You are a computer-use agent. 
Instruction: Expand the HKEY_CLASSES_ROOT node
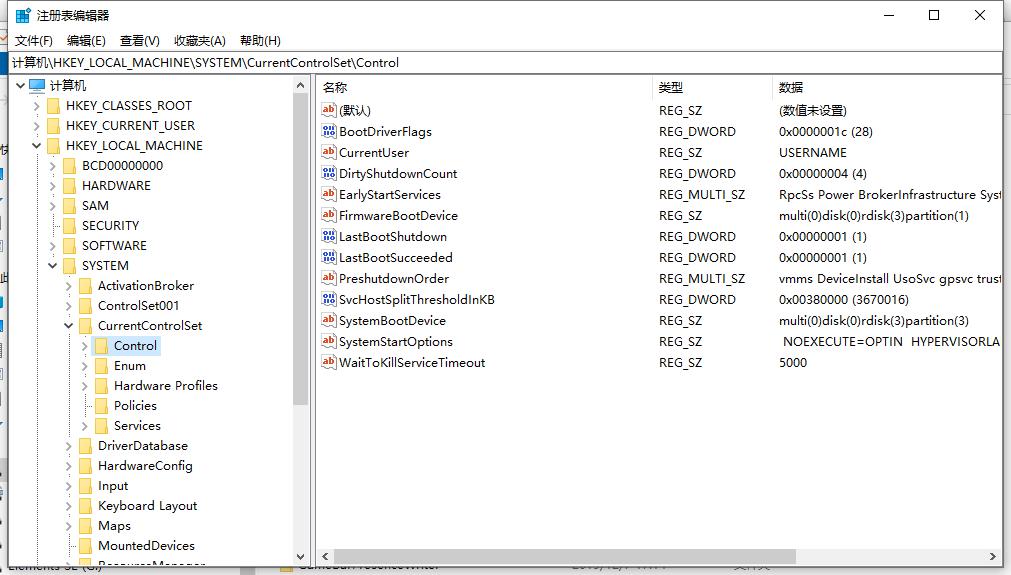tap(37, 106)
